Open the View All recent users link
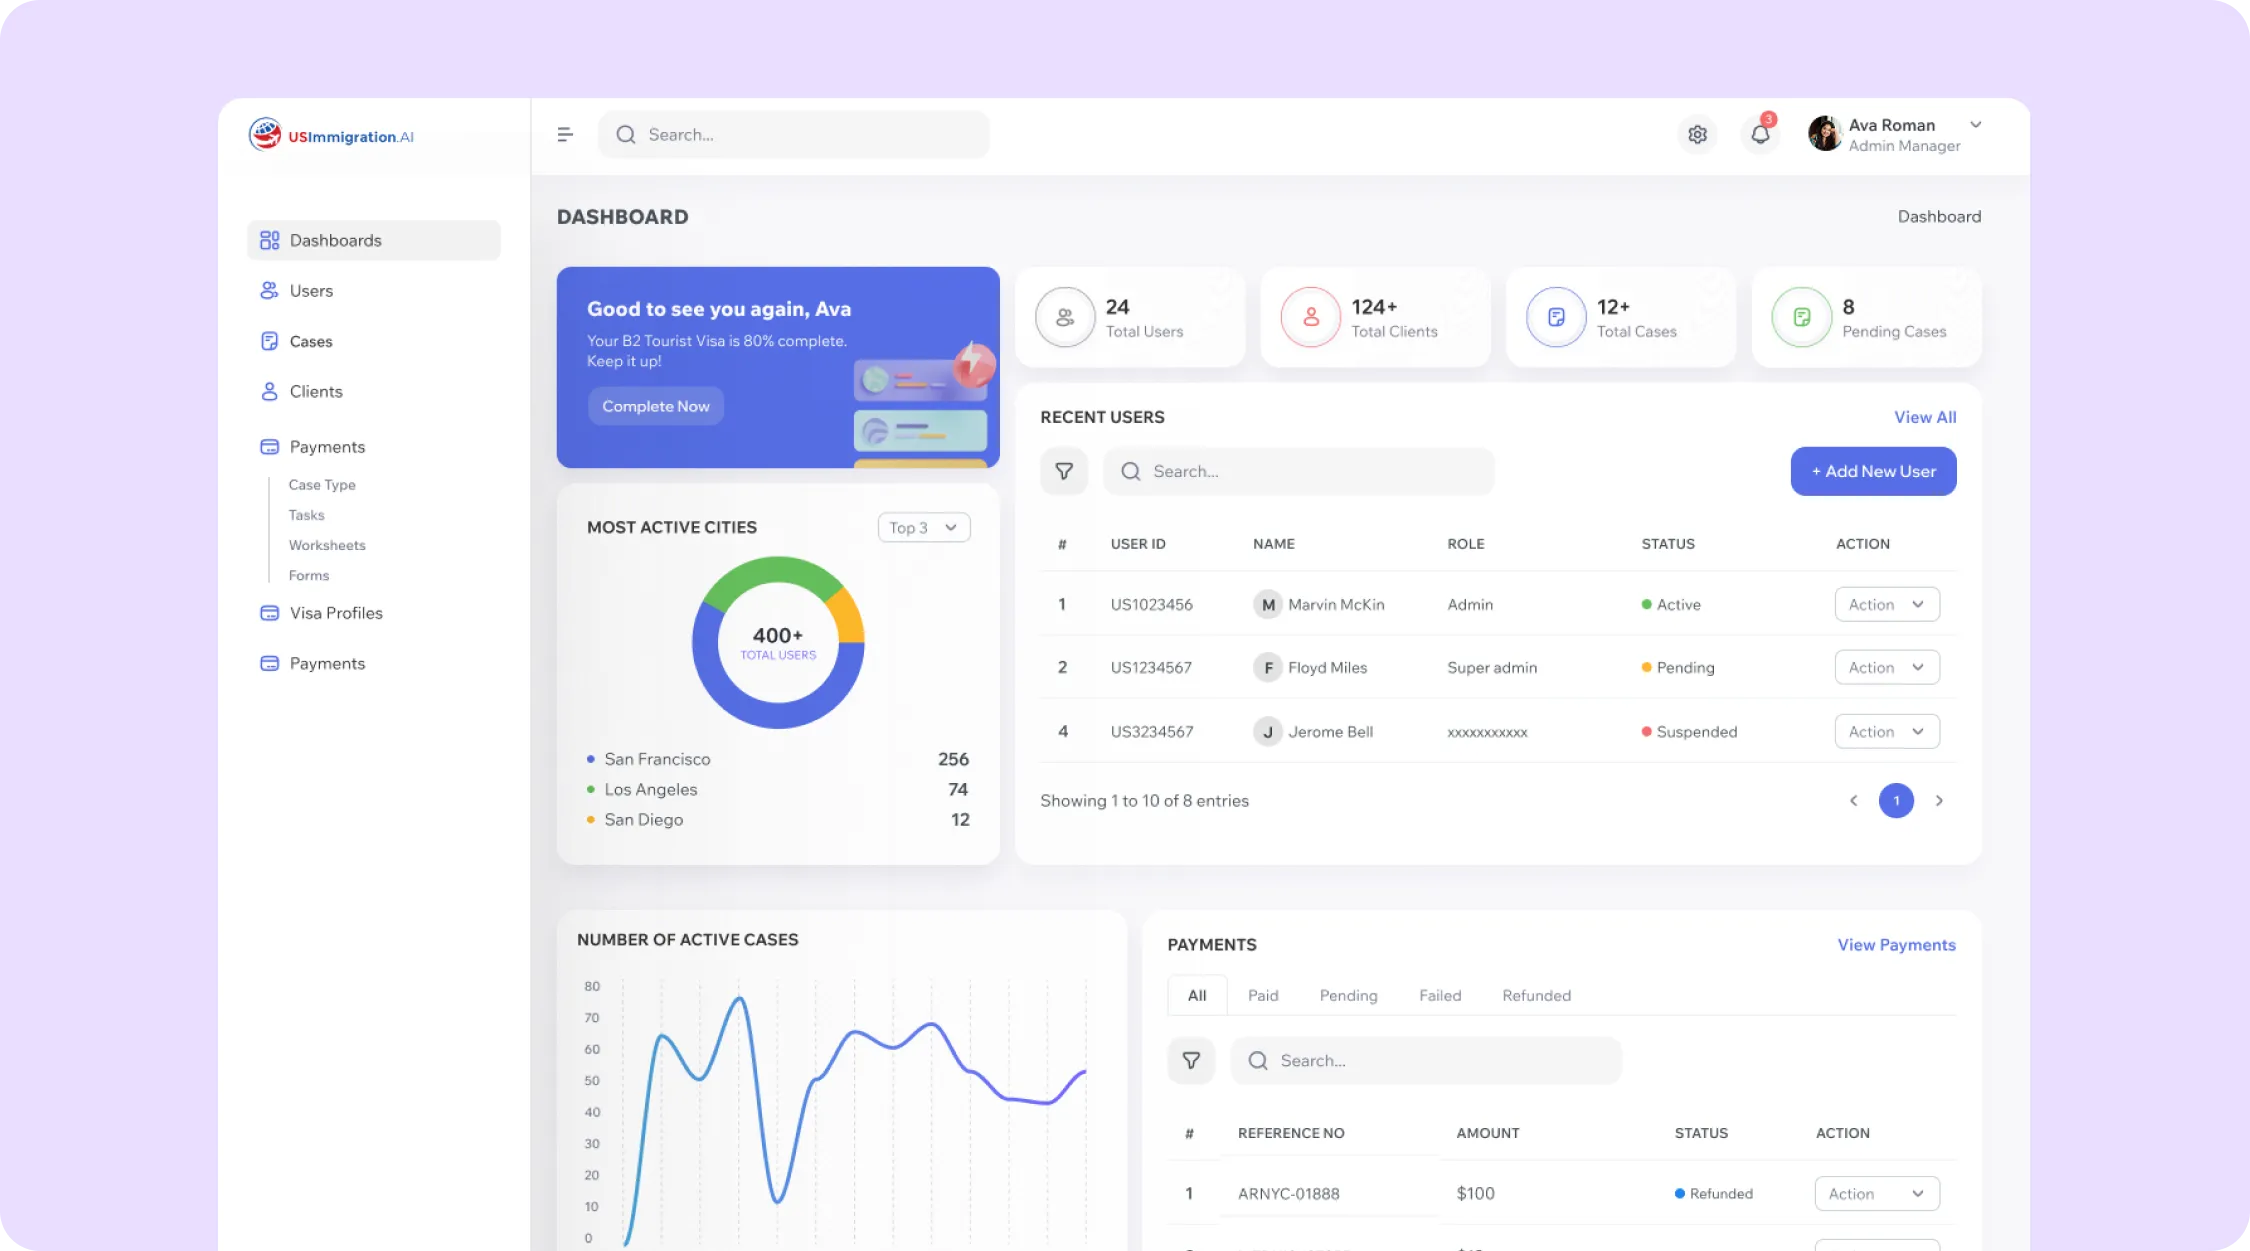Screen dimensions: 2250x1251 (x=1924, y=417)
